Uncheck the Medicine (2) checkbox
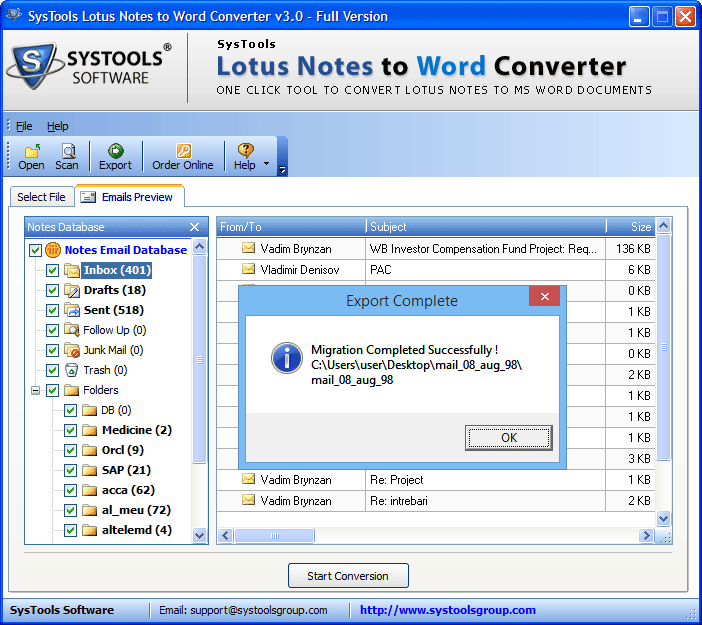 (x=70, y=430)
